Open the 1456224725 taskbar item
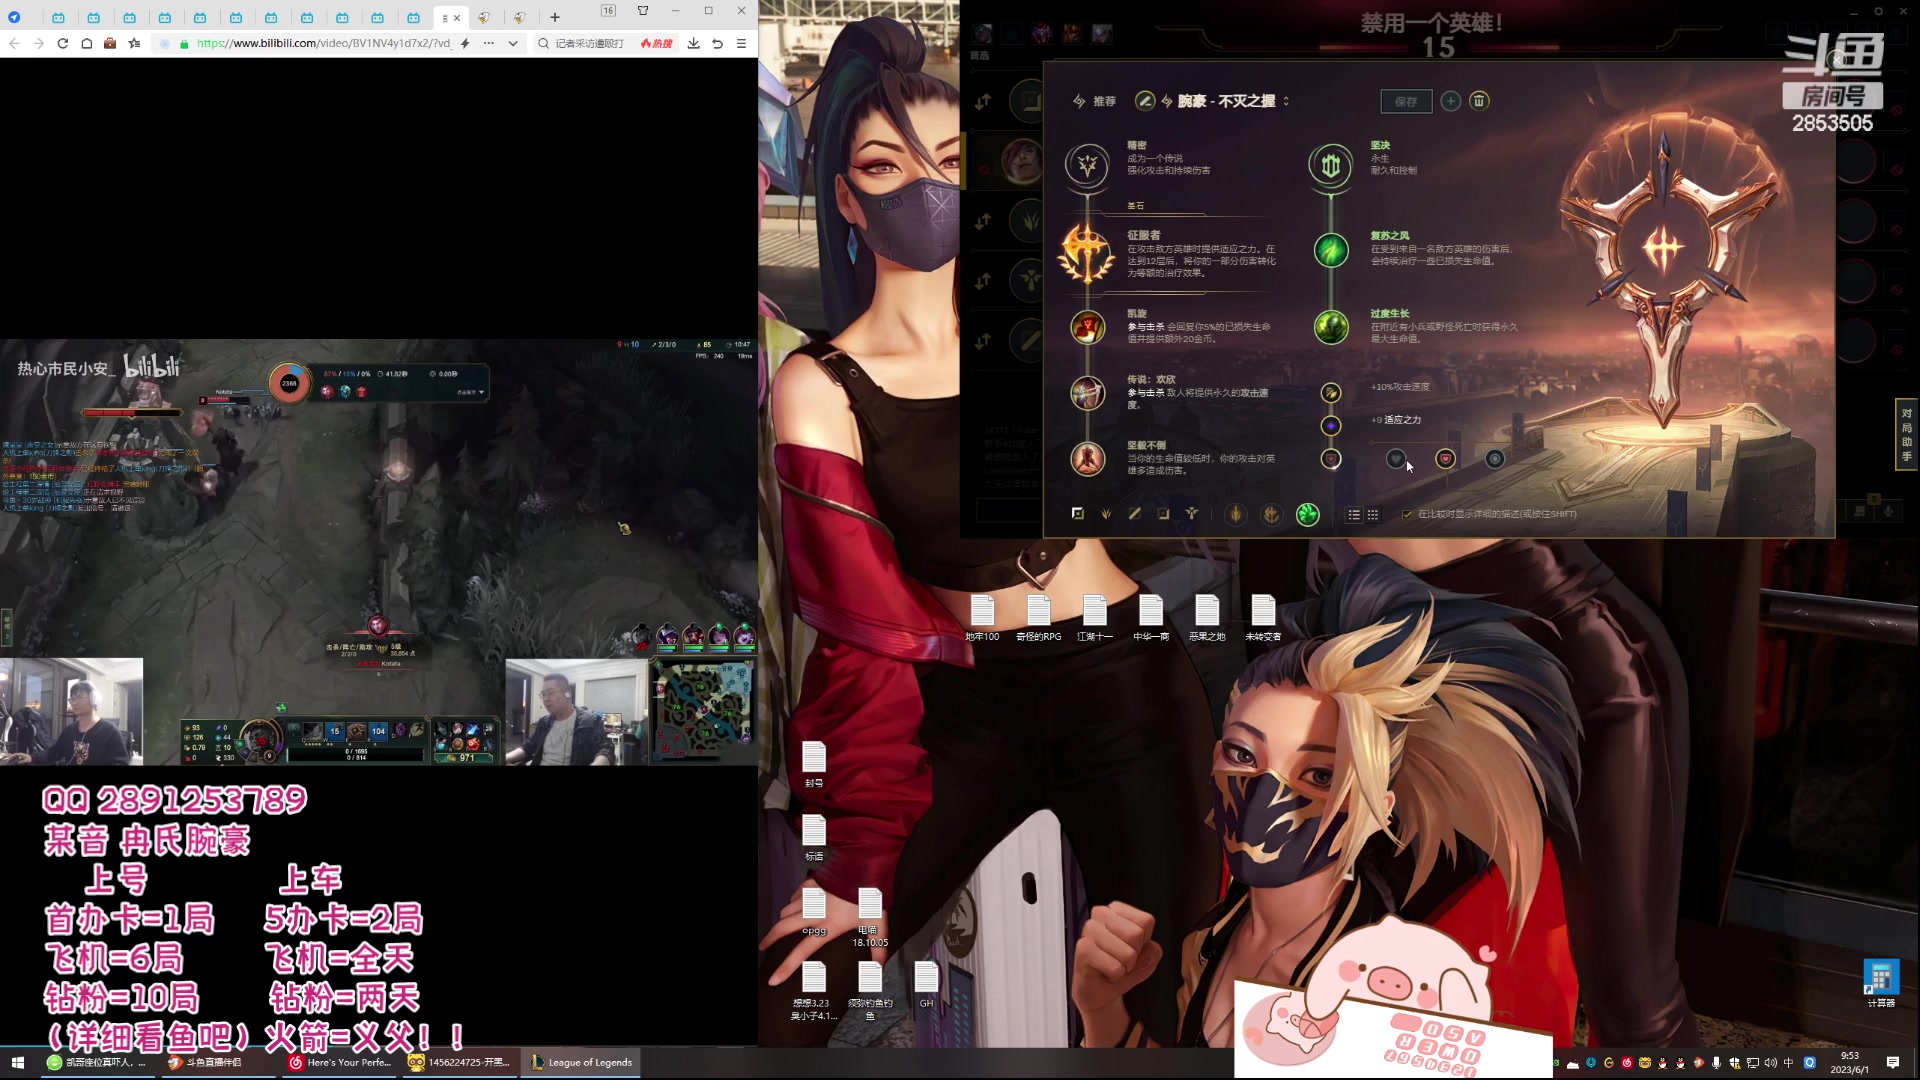Viewport: 1920px width, 1080px height. 460,1062
